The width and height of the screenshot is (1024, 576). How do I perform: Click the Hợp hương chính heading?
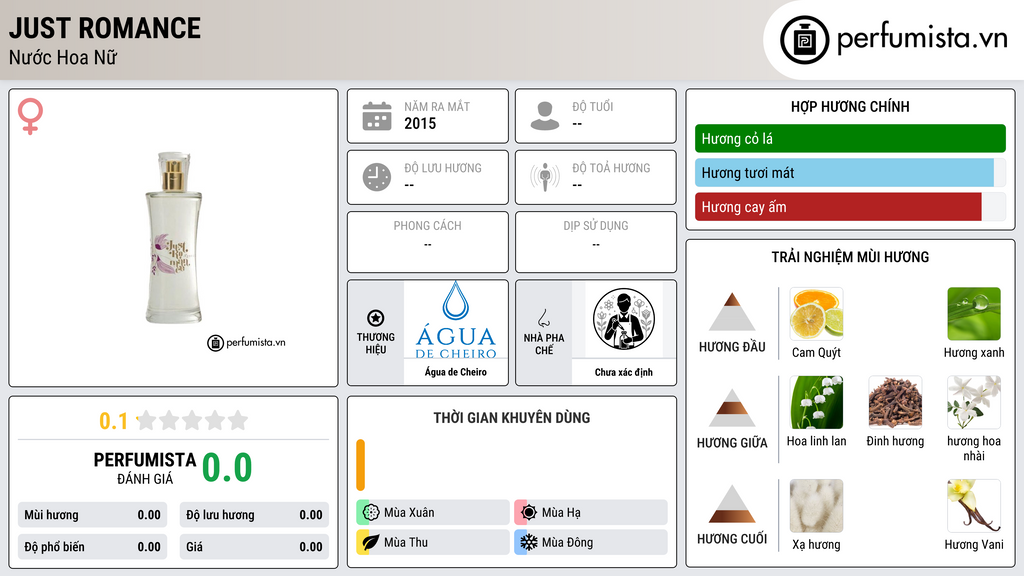click(x=850, y=106)
